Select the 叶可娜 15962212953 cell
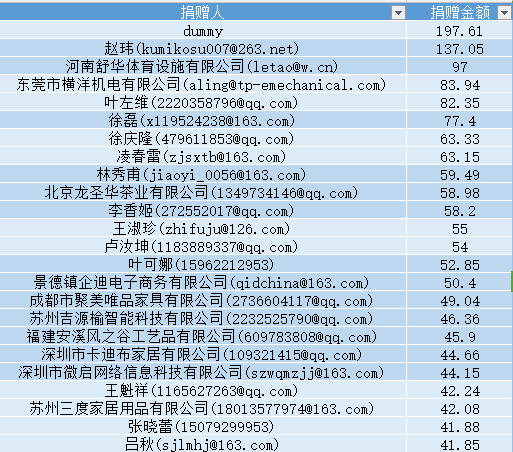The image size is (513, 452). (203, 265)
